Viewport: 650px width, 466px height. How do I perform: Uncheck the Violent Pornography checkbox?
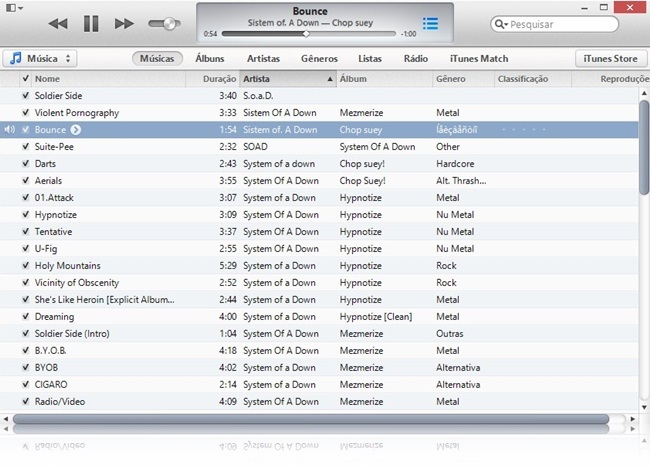click(x=26, y=112)
